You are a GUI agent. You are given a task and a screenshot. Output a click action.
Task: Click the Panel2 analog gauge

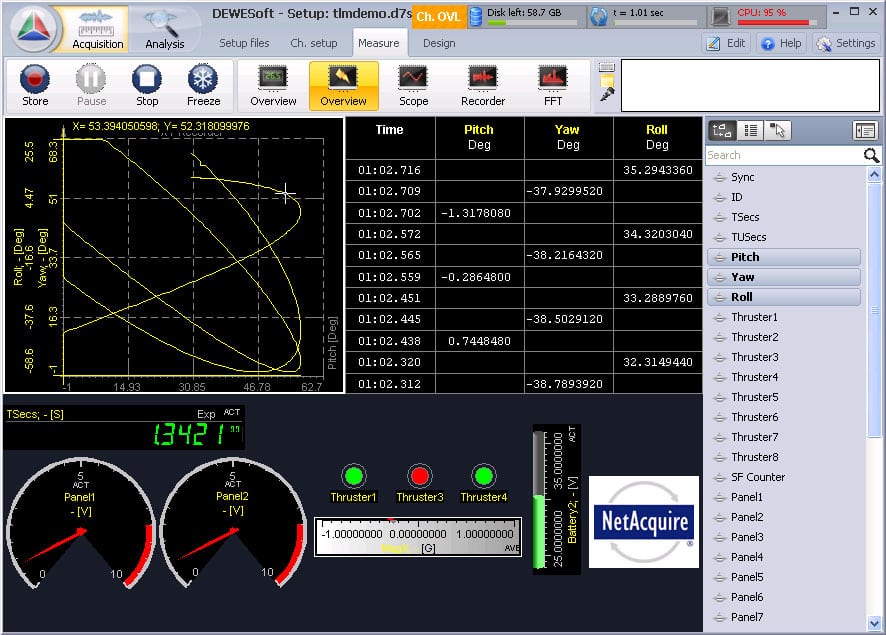tap(233, 523)
